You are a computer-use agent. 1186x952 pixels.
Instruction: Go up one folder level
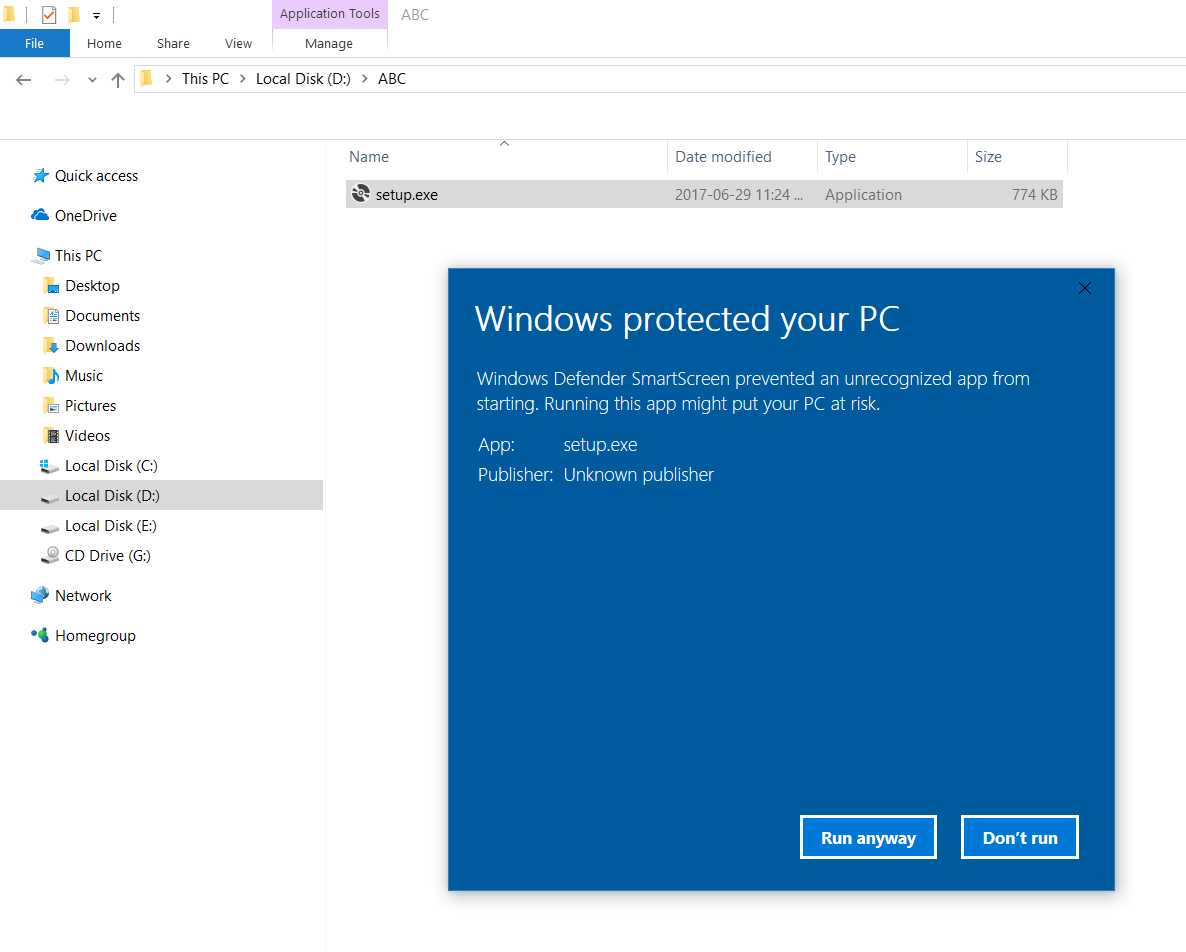point(117,79)
